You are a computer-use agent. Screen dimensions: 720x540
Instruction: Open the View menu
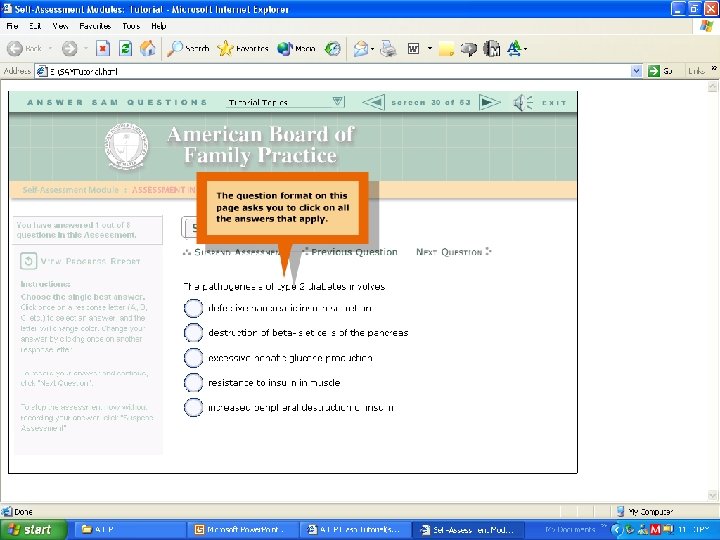click(x=60, y=26)
